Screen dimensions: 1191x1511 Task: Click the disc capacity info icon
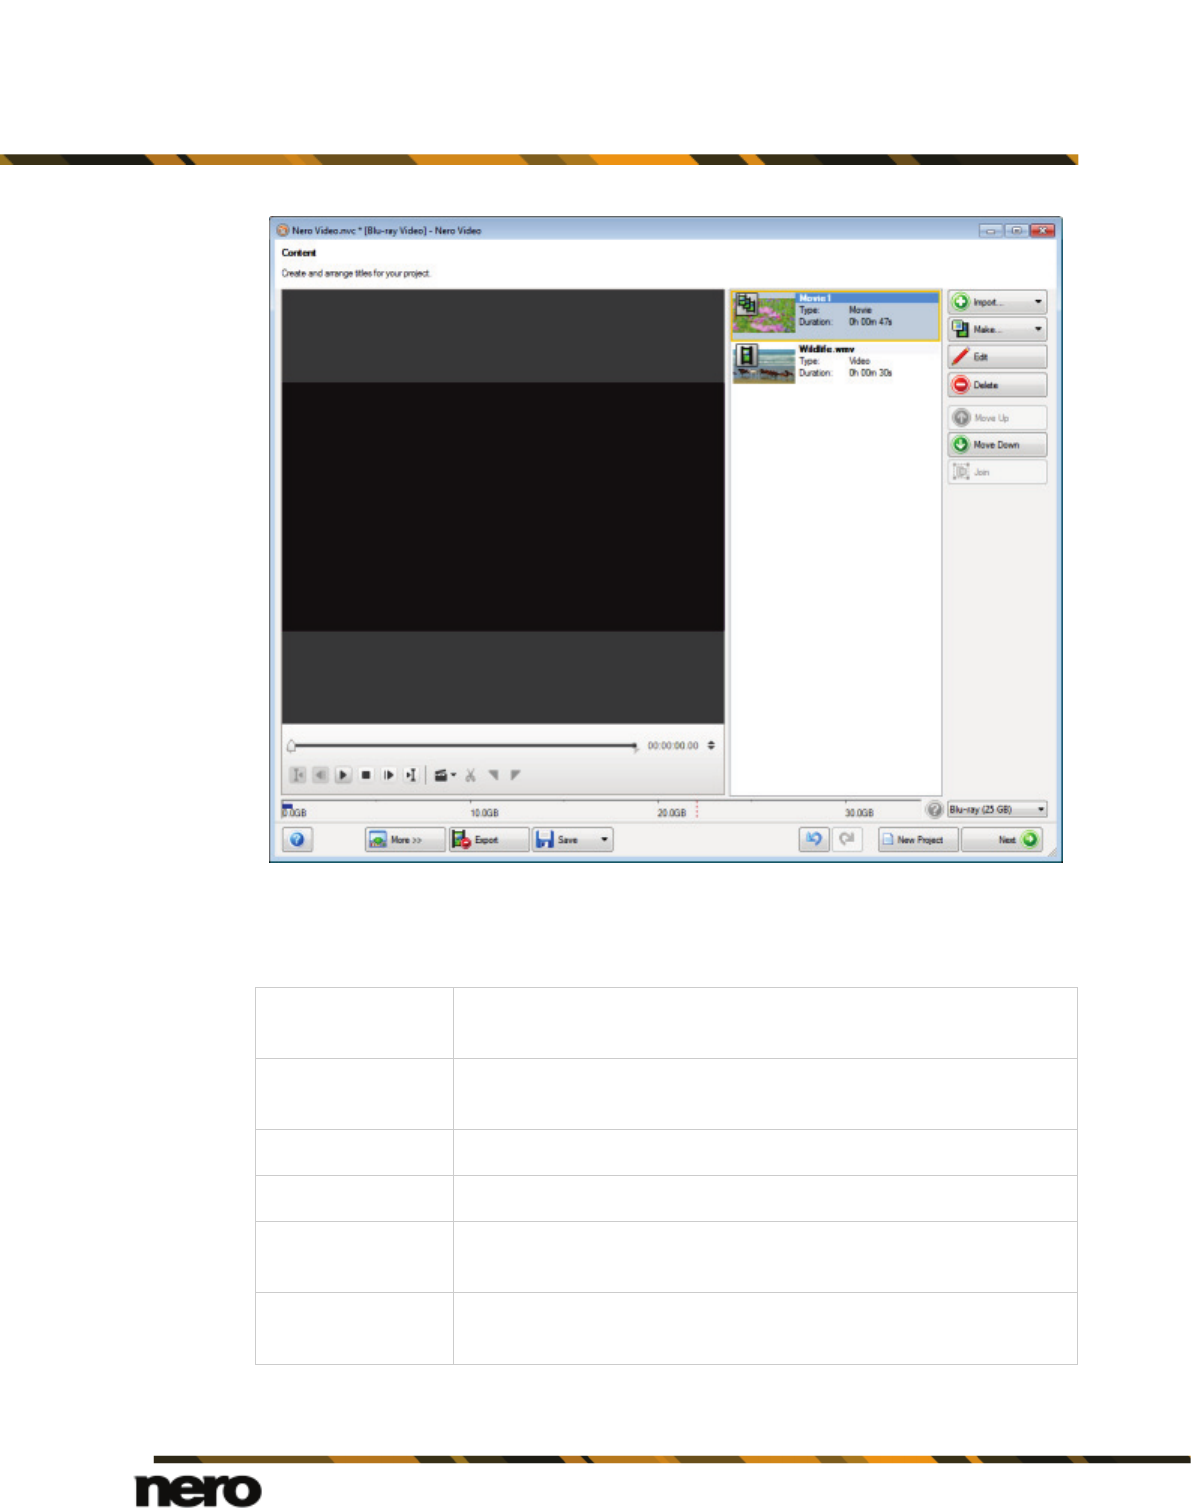935,809
